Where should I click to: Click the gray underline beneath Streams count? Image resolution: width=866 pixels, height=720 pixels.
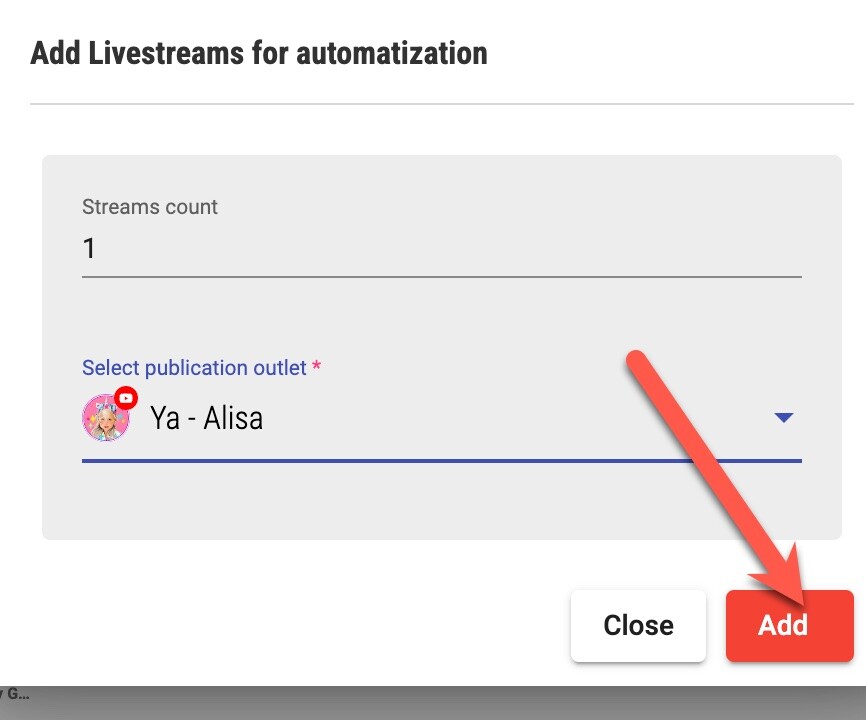440,275
